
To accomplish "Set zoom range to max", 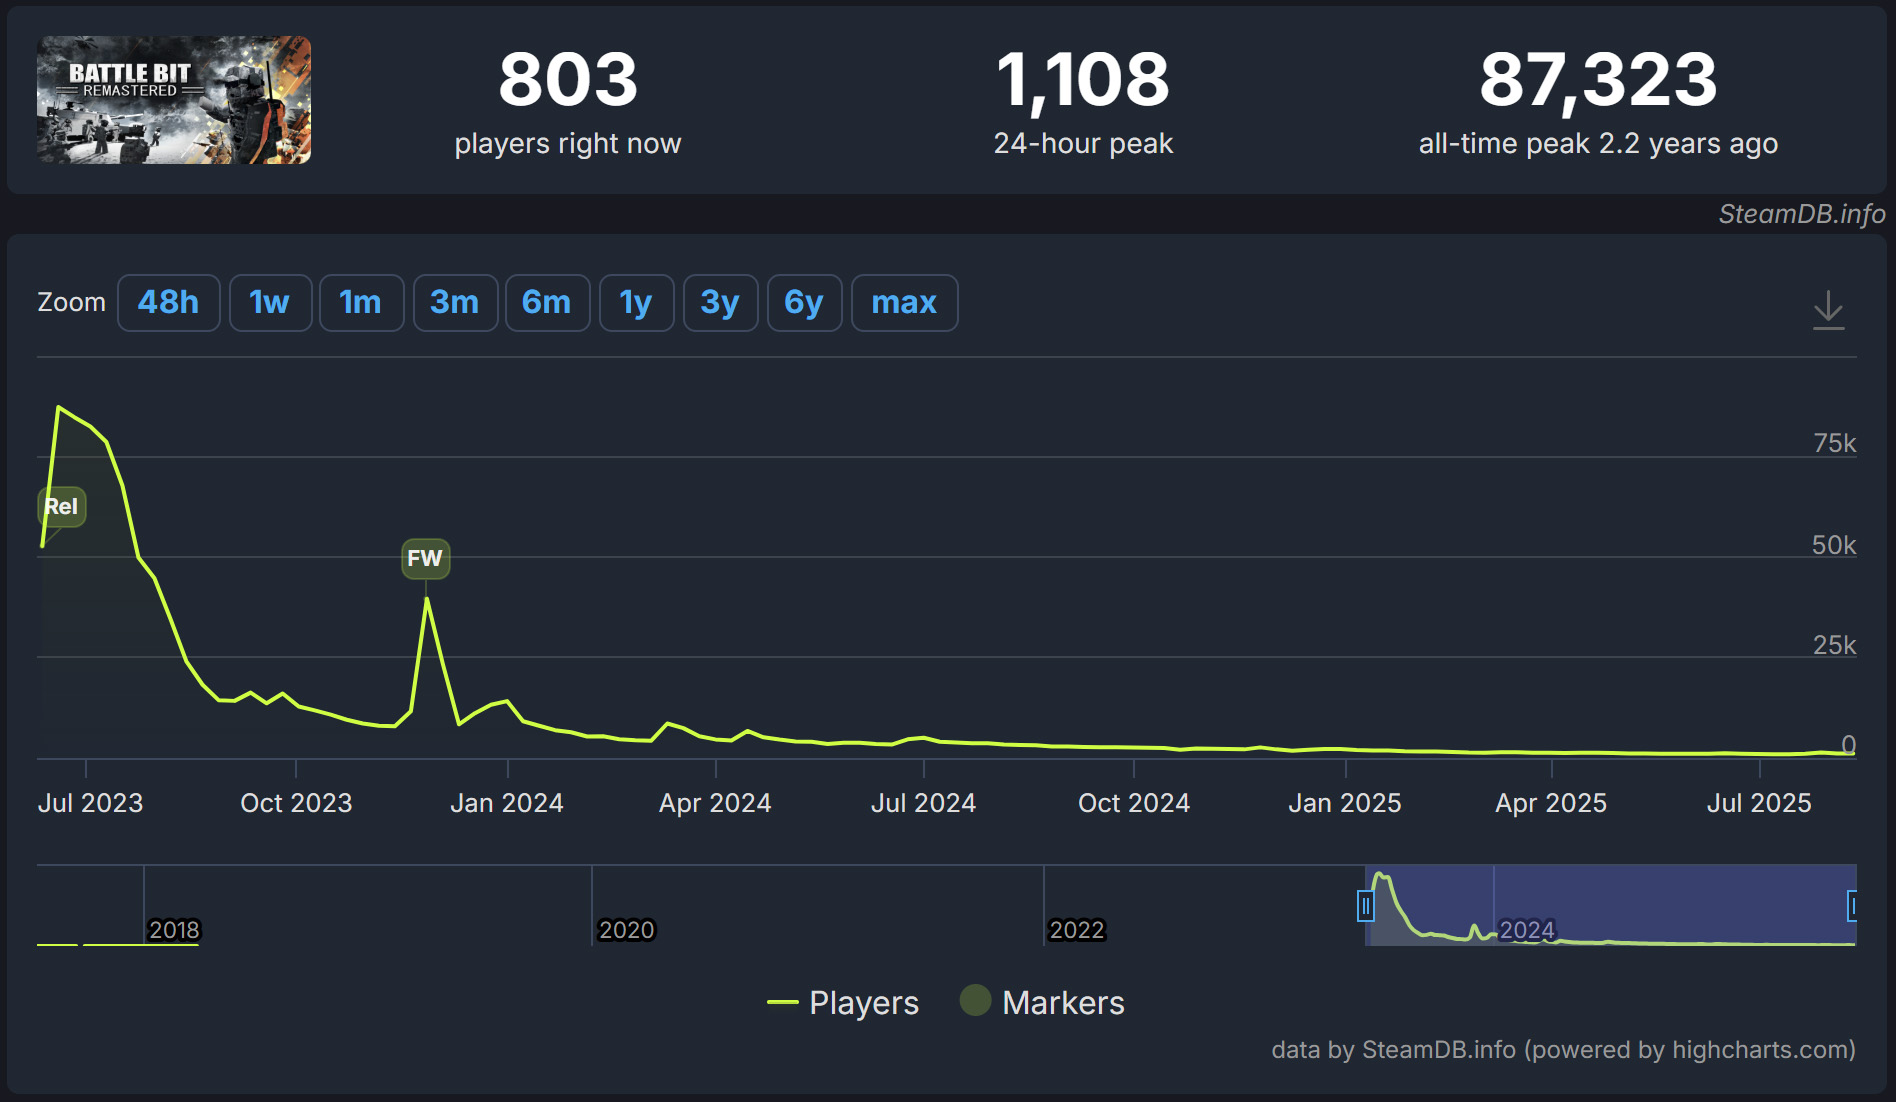I will 904,302.
